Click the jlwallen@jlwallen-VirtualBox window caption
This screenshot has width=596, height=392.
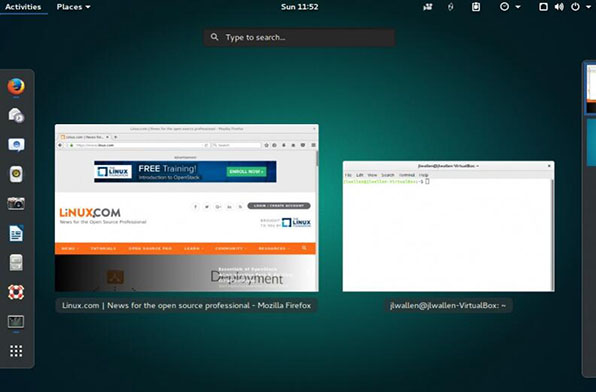point(448,305)
